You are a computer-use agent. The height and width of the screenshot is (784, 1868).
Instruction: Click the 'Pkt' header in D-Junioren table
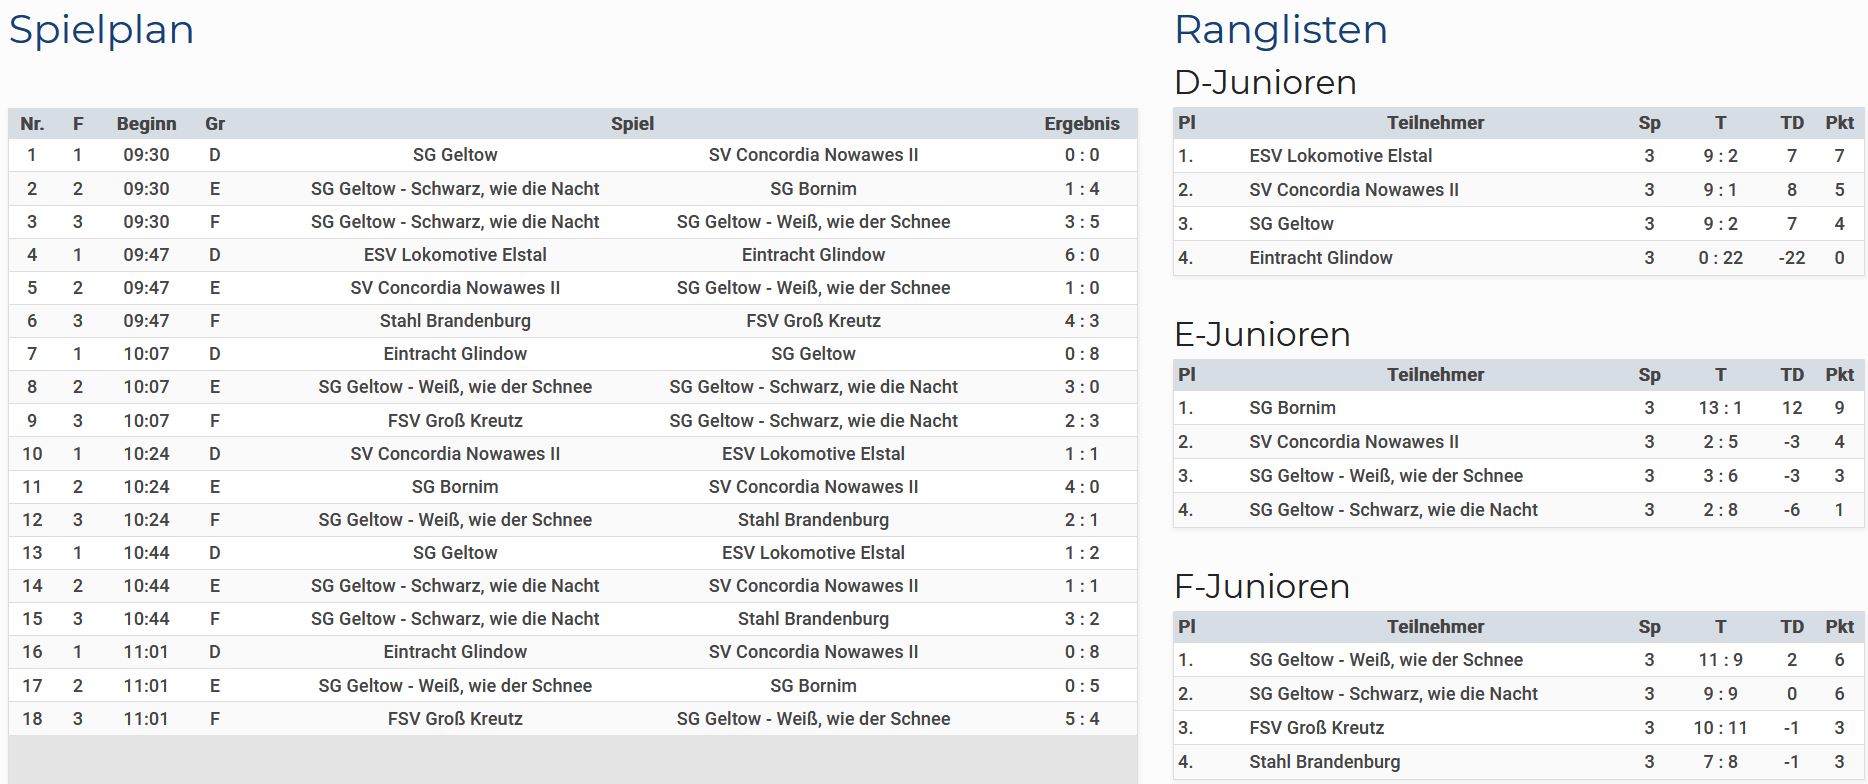(x=1839, y=123)
